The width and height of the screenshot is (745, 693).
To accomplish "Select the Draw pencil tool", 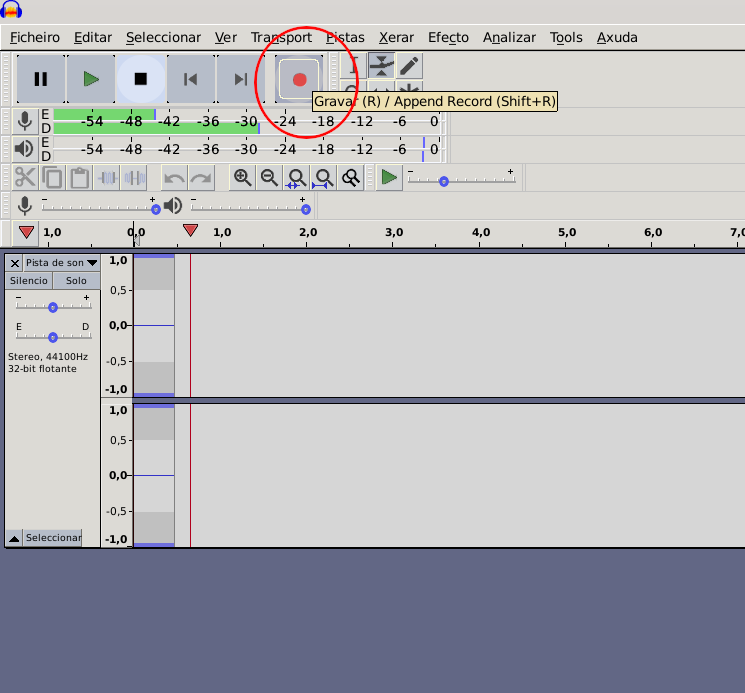I will click(409, 66).
